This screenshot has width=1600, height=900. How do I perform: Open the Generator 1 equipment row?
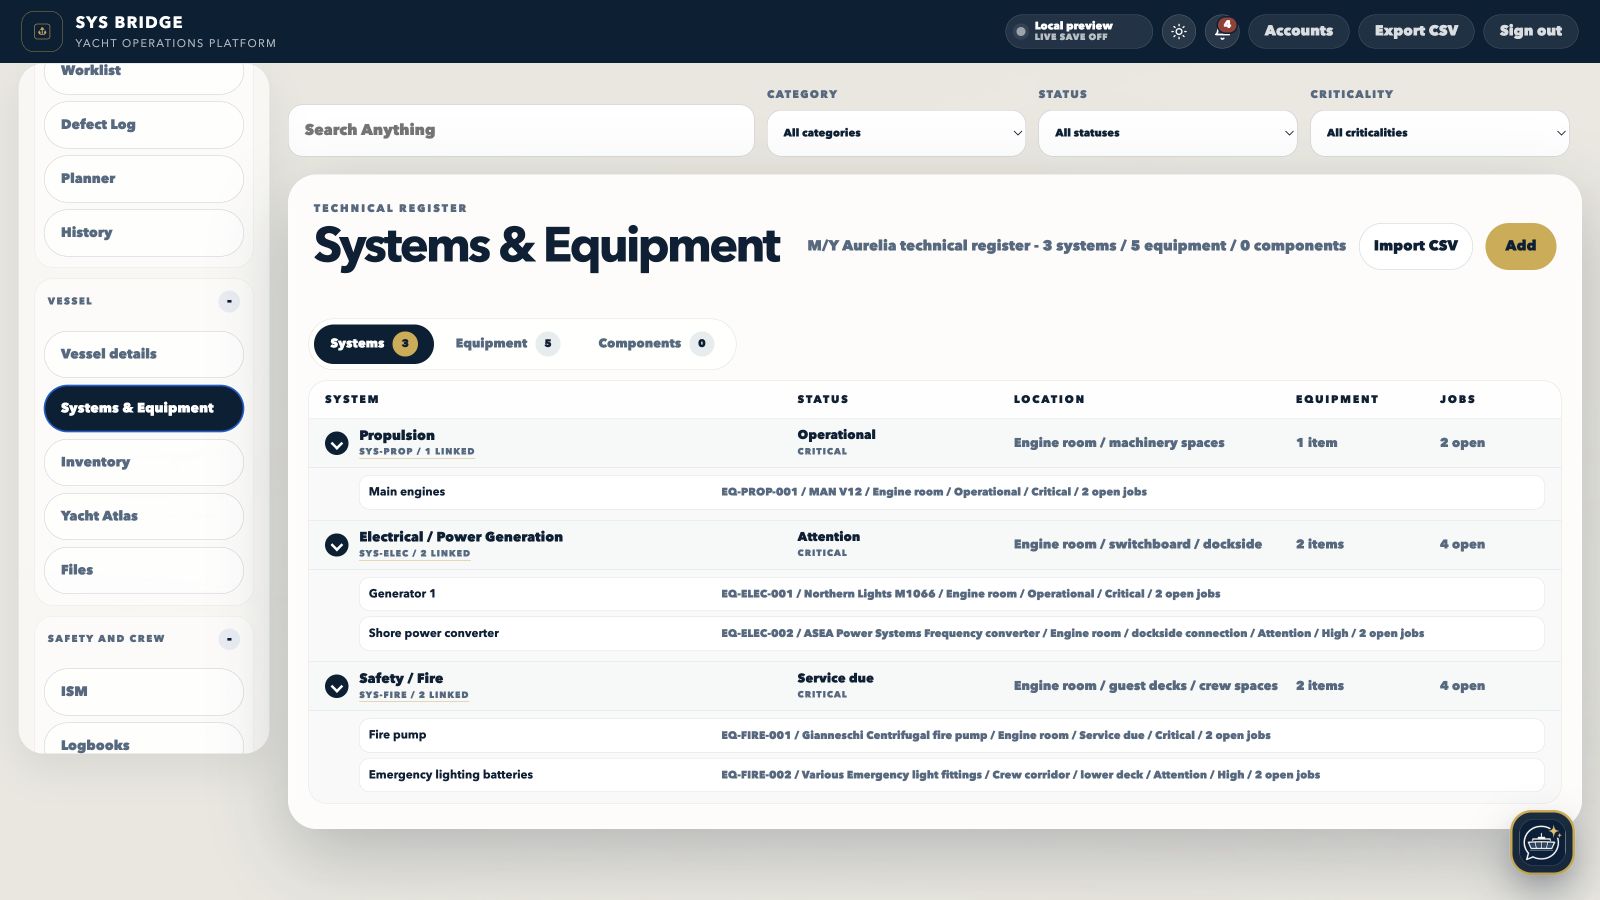(951, 594)
